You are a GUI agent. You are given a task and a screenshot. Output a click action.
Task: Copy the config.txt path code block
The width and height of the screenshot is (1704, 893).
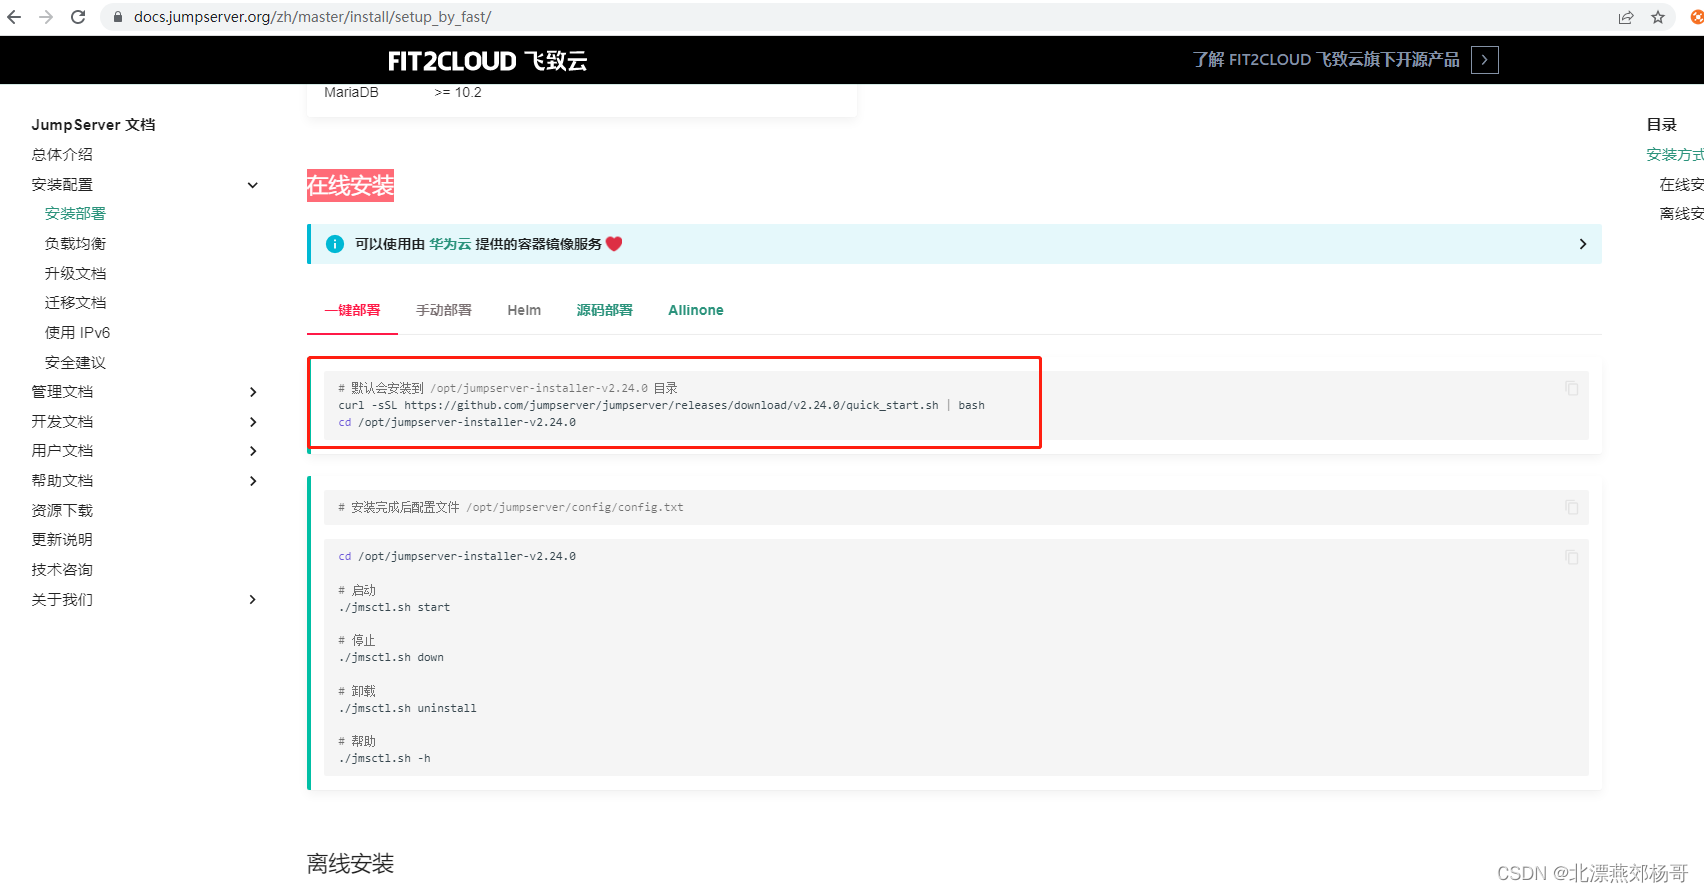pos(1572,507)
